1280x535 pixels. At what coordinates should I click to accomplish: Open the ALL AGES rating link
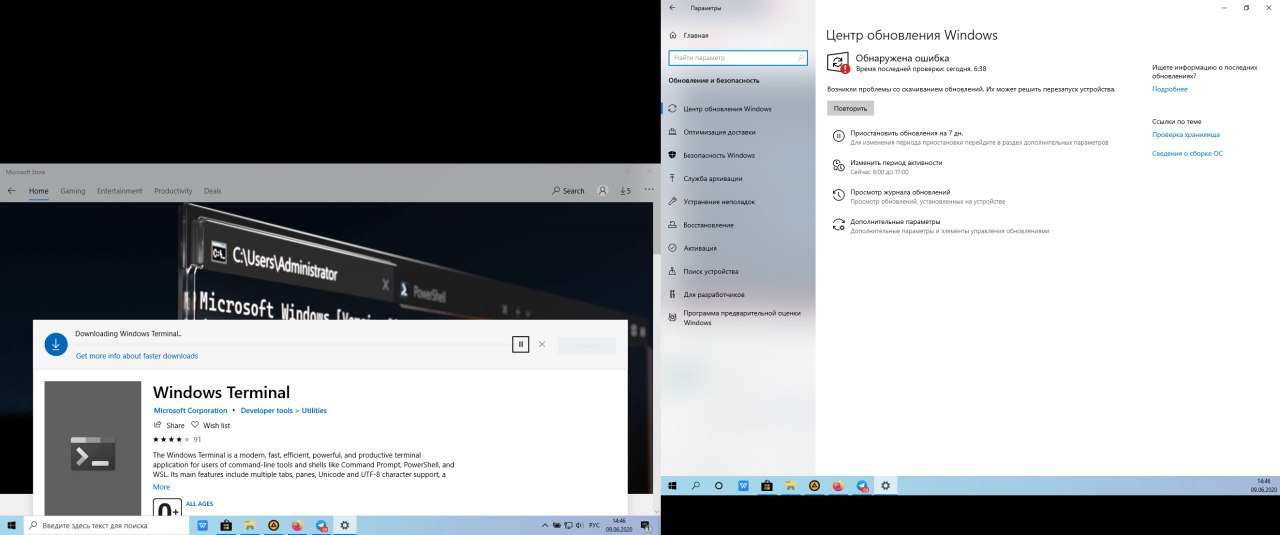pos(200,504)
